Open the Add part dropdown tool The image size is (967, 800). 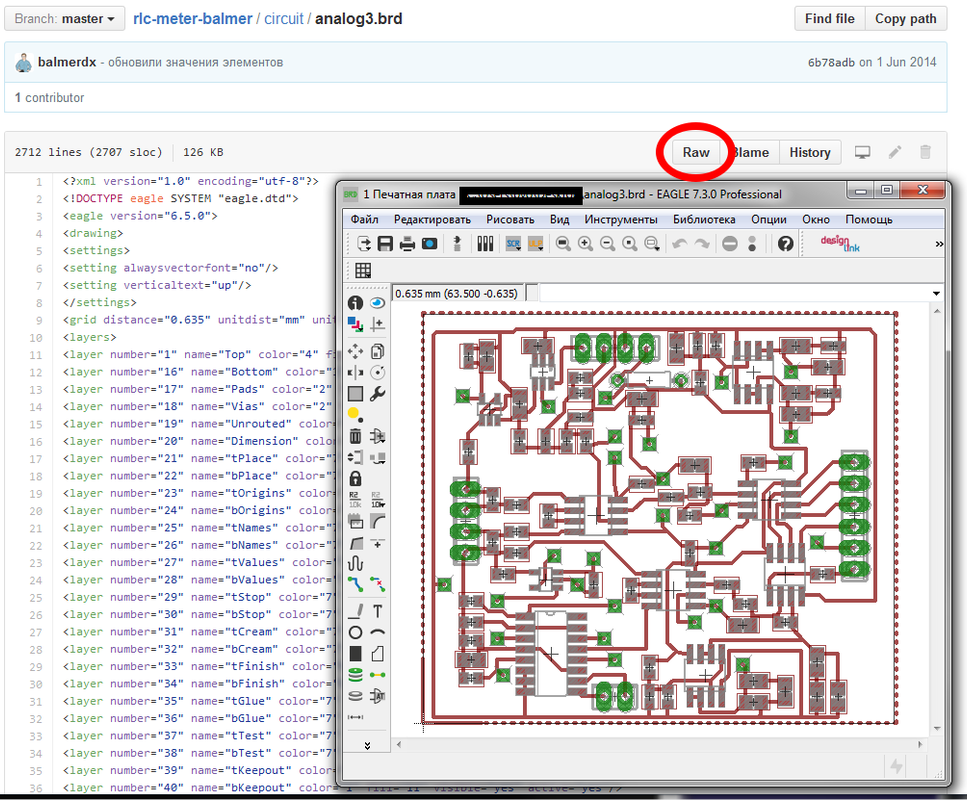tap(377, 436)
